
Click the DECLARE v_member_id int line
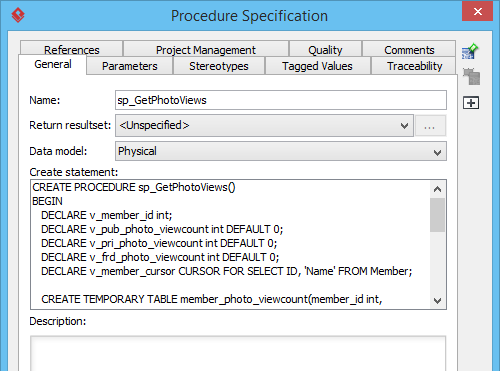pos(107,215)
